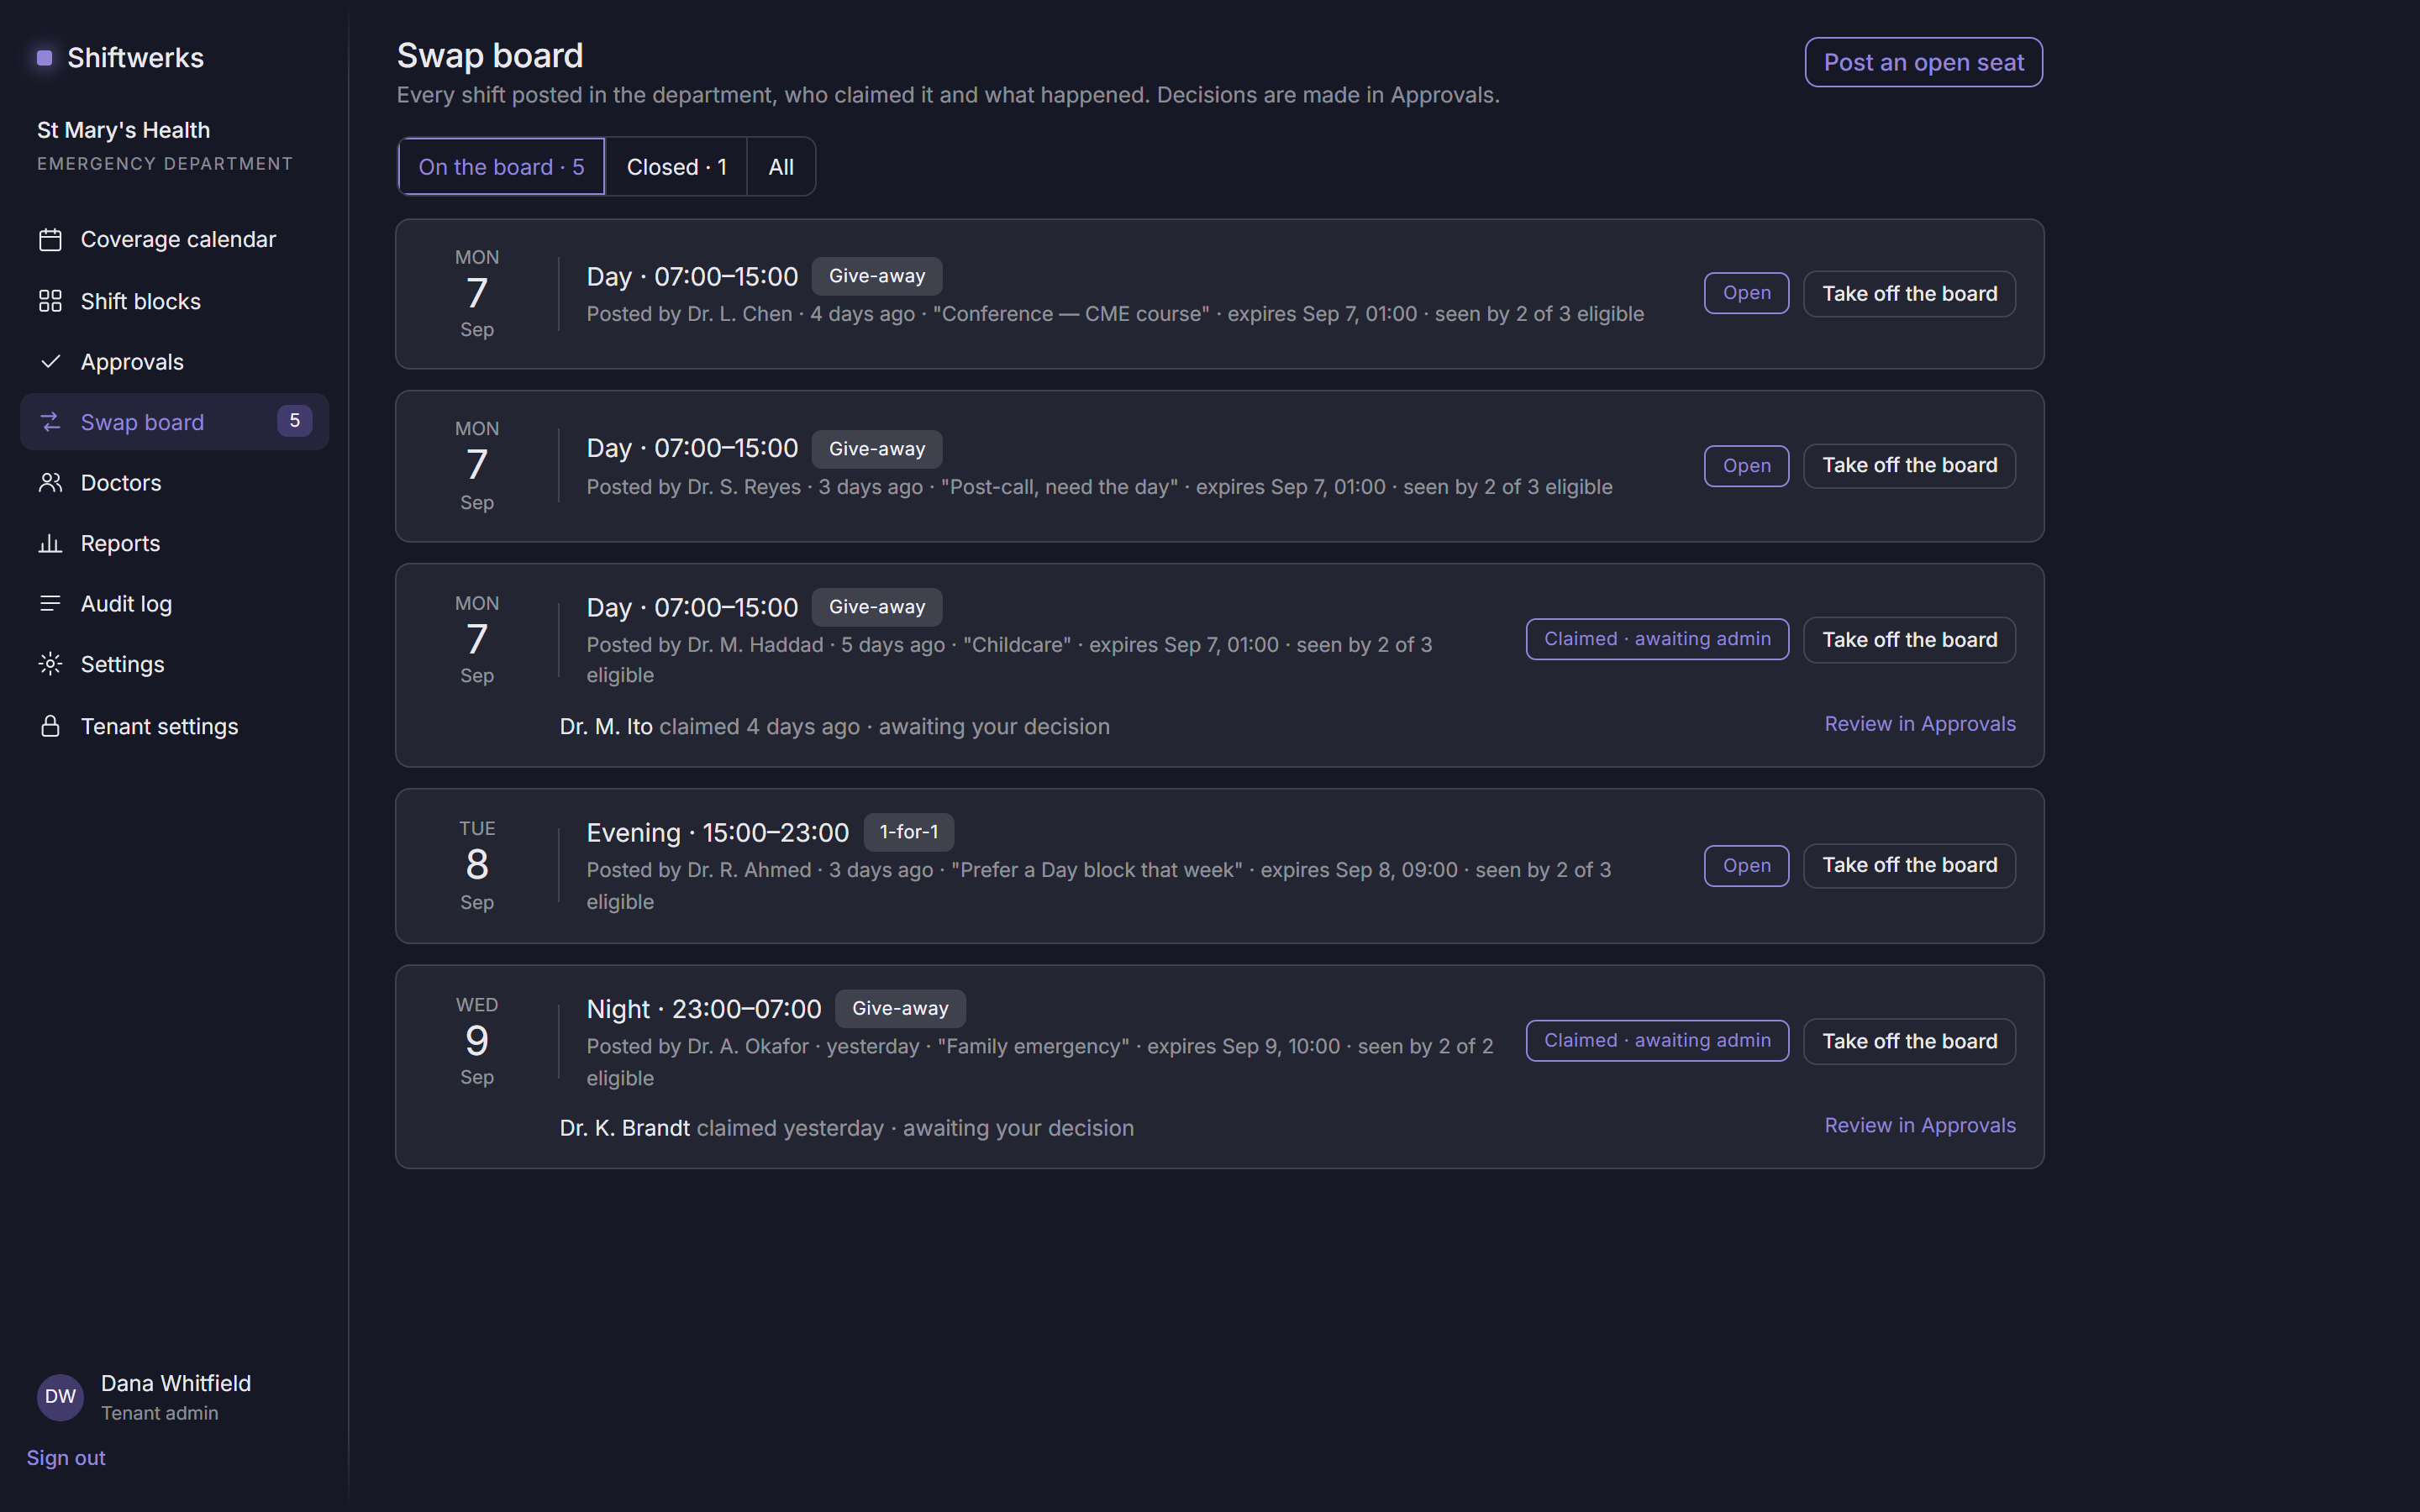Image resolution: width=2420 pixels, height=1512 pixels.
Task: Show the All tab
Action: 781,167
